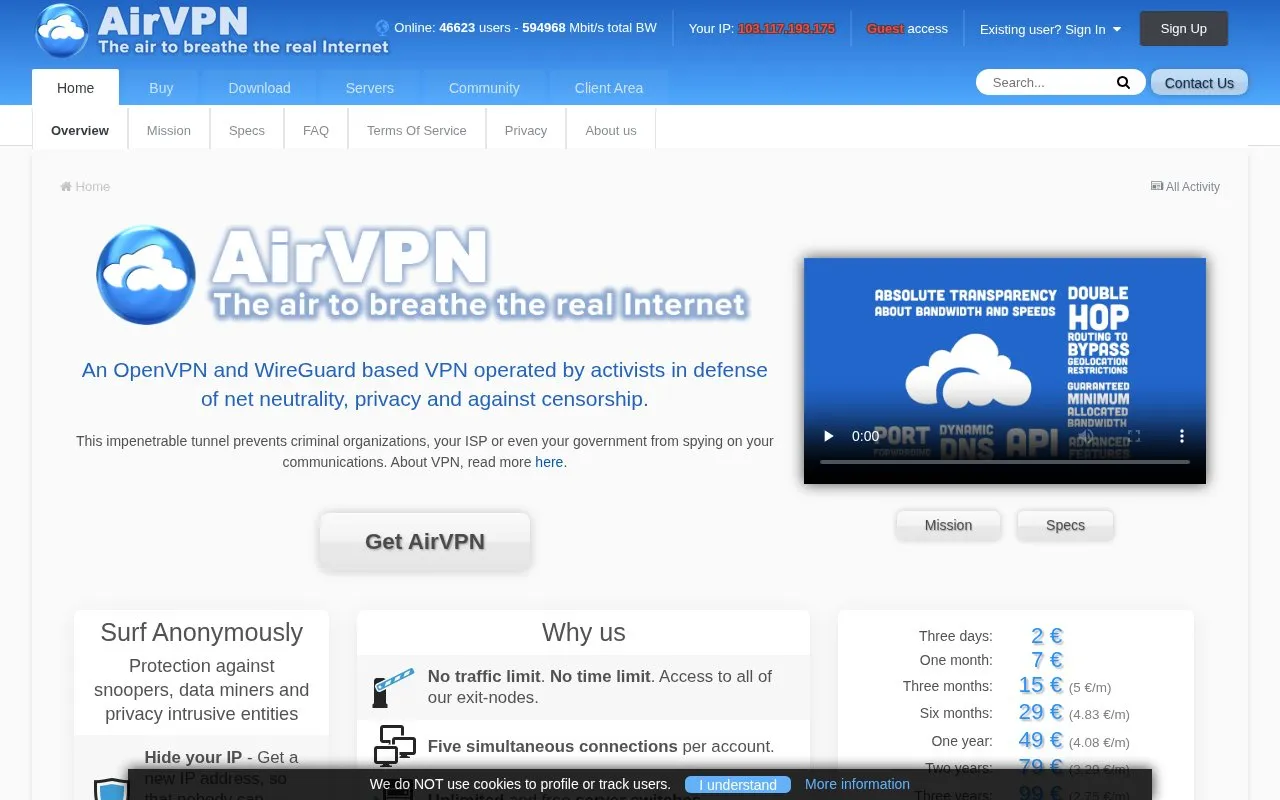Click the Contact Us button

click(1199, 83)
